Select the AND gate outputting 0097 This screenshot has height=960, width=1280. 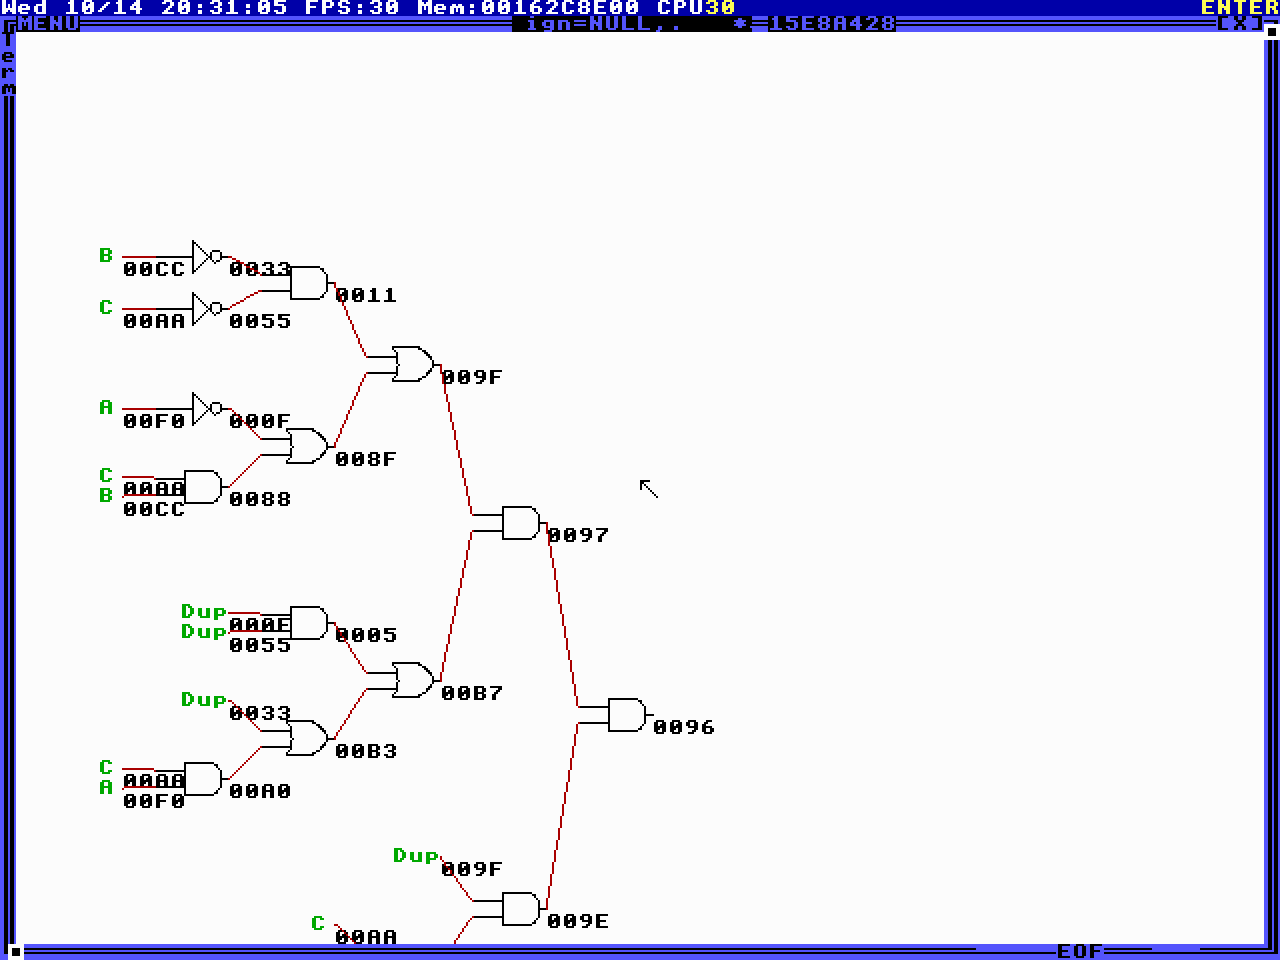click(522, 523)
